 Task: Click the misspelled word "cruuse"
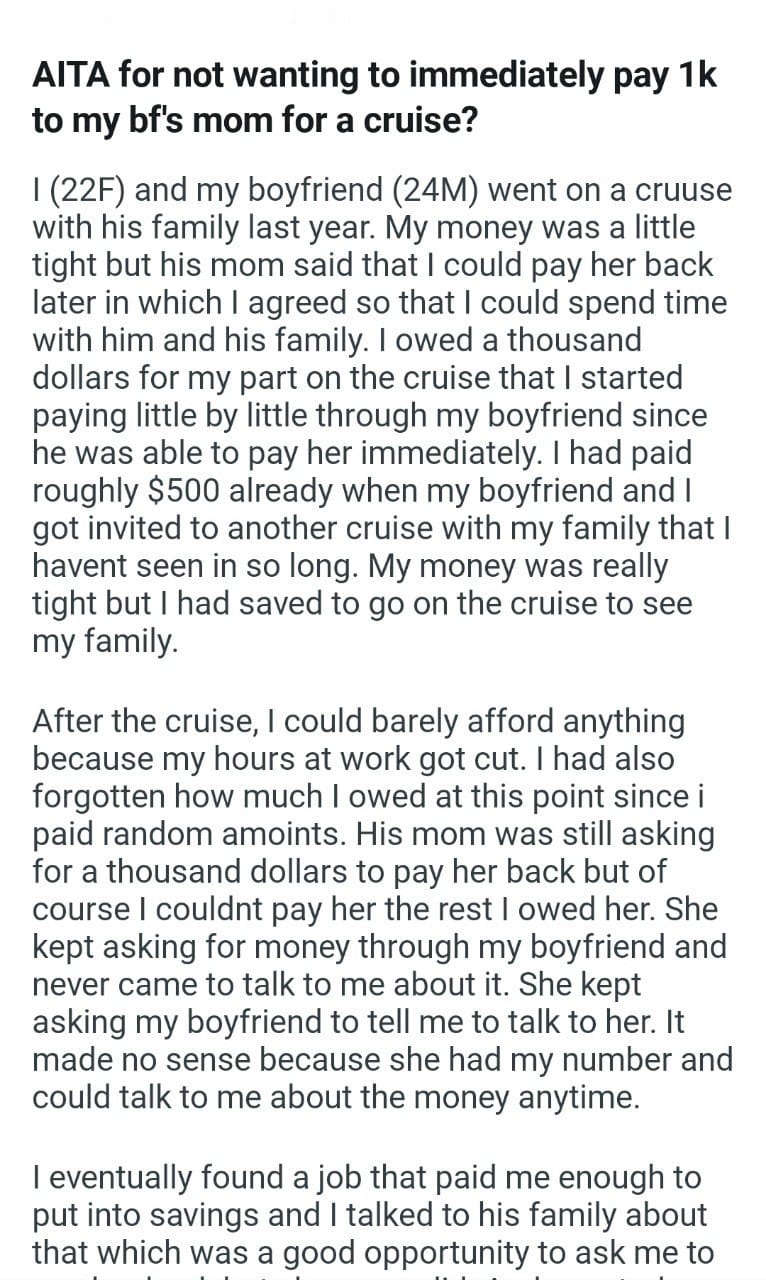click(680, 190)
